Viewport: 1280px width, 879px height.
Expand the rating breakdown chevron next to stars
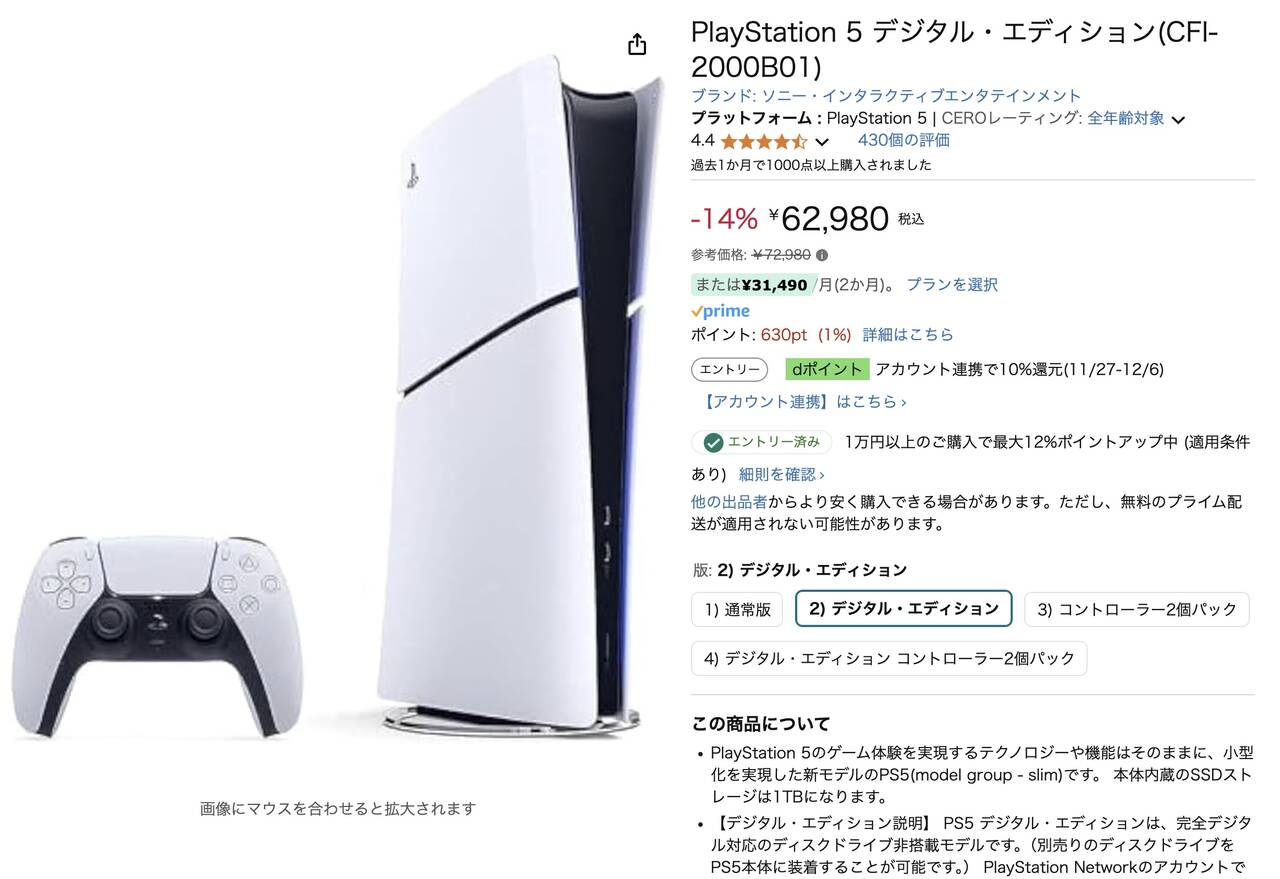point(822,142)
